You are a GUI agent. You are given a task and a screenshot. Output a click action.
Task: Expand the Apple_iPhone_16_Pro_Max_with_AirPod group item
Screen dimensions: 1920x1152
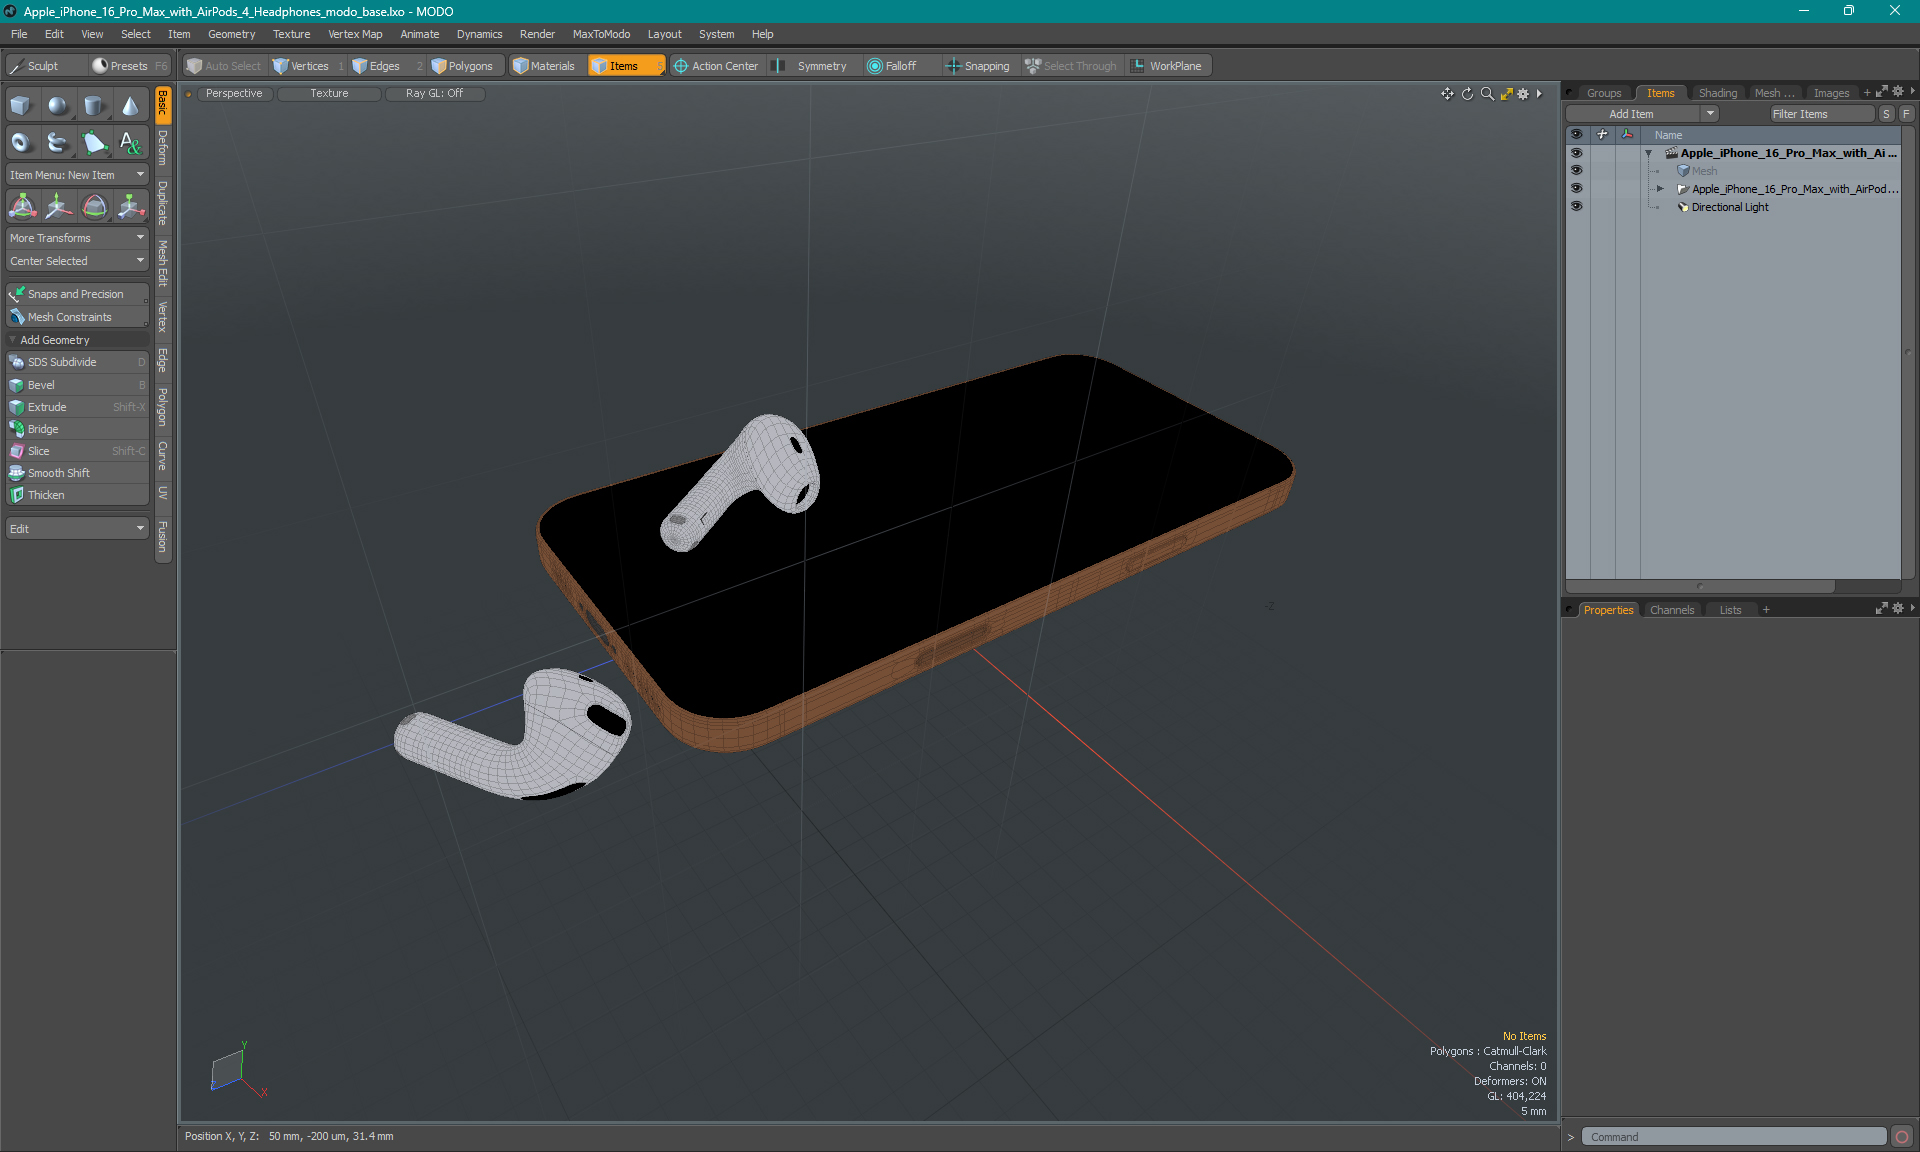pyautogui.click(x=1660, y=189)
